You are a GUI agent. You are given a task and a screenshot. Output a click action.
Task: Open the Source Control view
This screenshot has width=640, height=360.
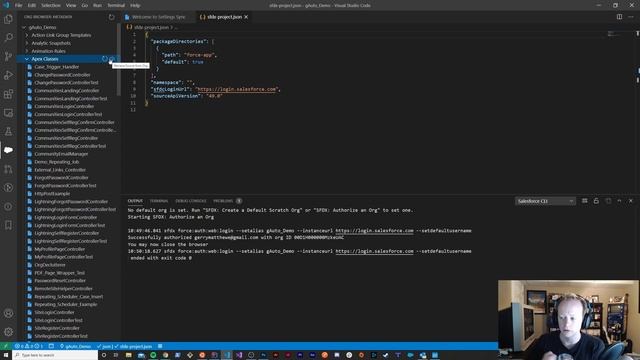coord(8,56)
